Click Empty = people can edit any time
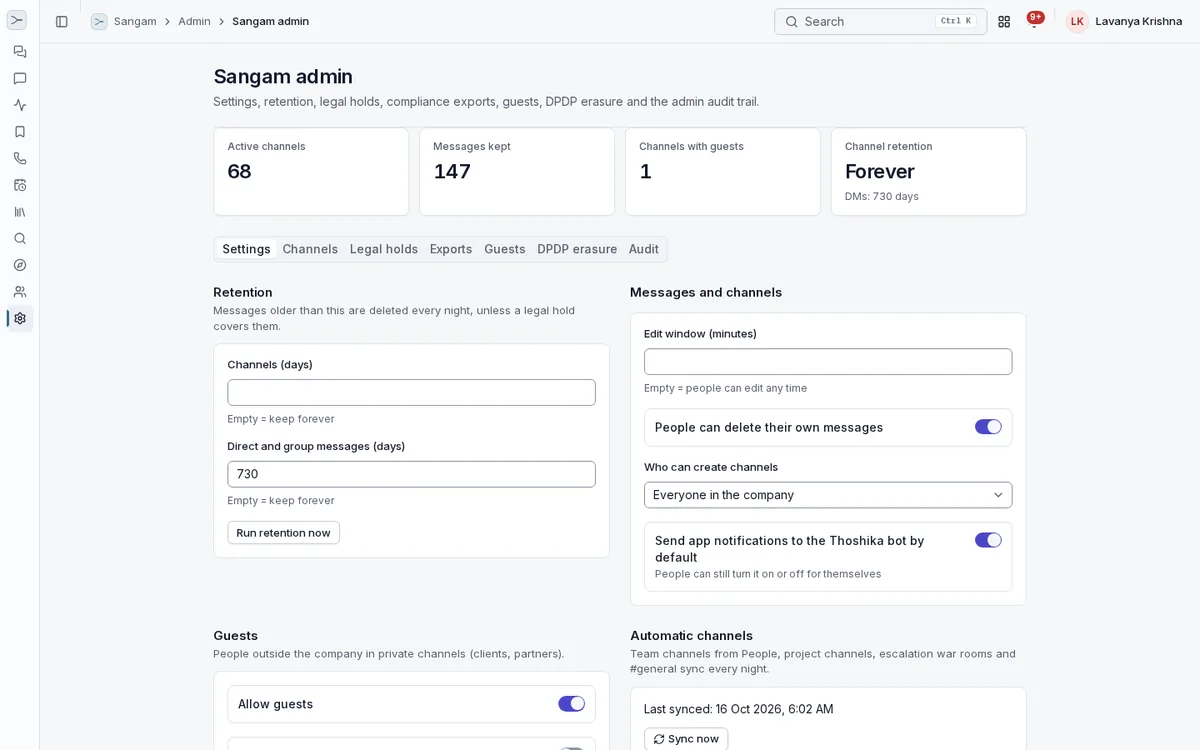The width and height of the screenshot is (1200, 750). coord(725,388)
